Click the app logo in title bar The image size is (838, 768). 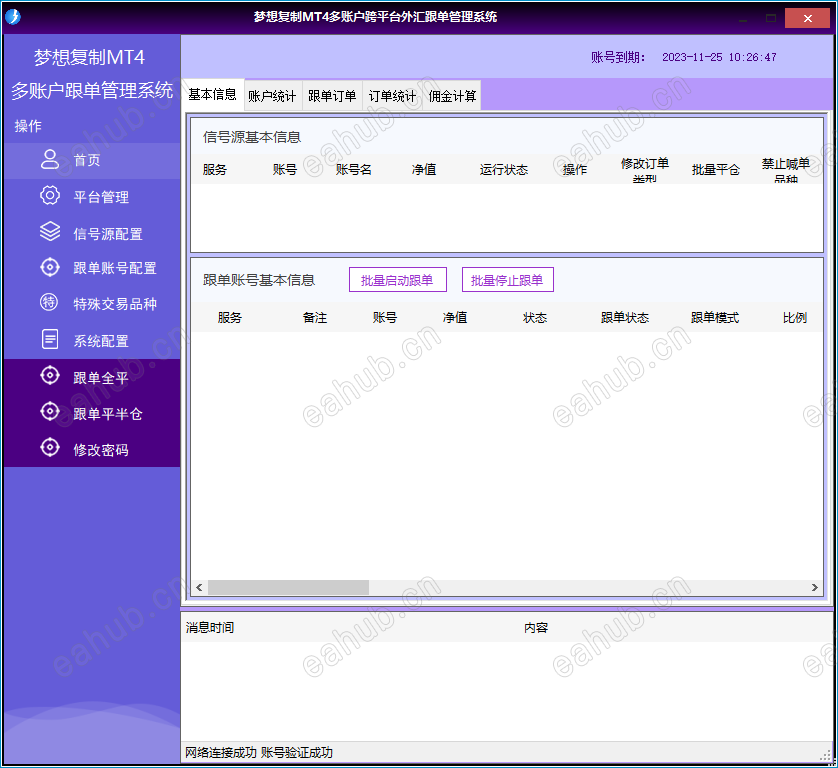[x=13, y=17]
